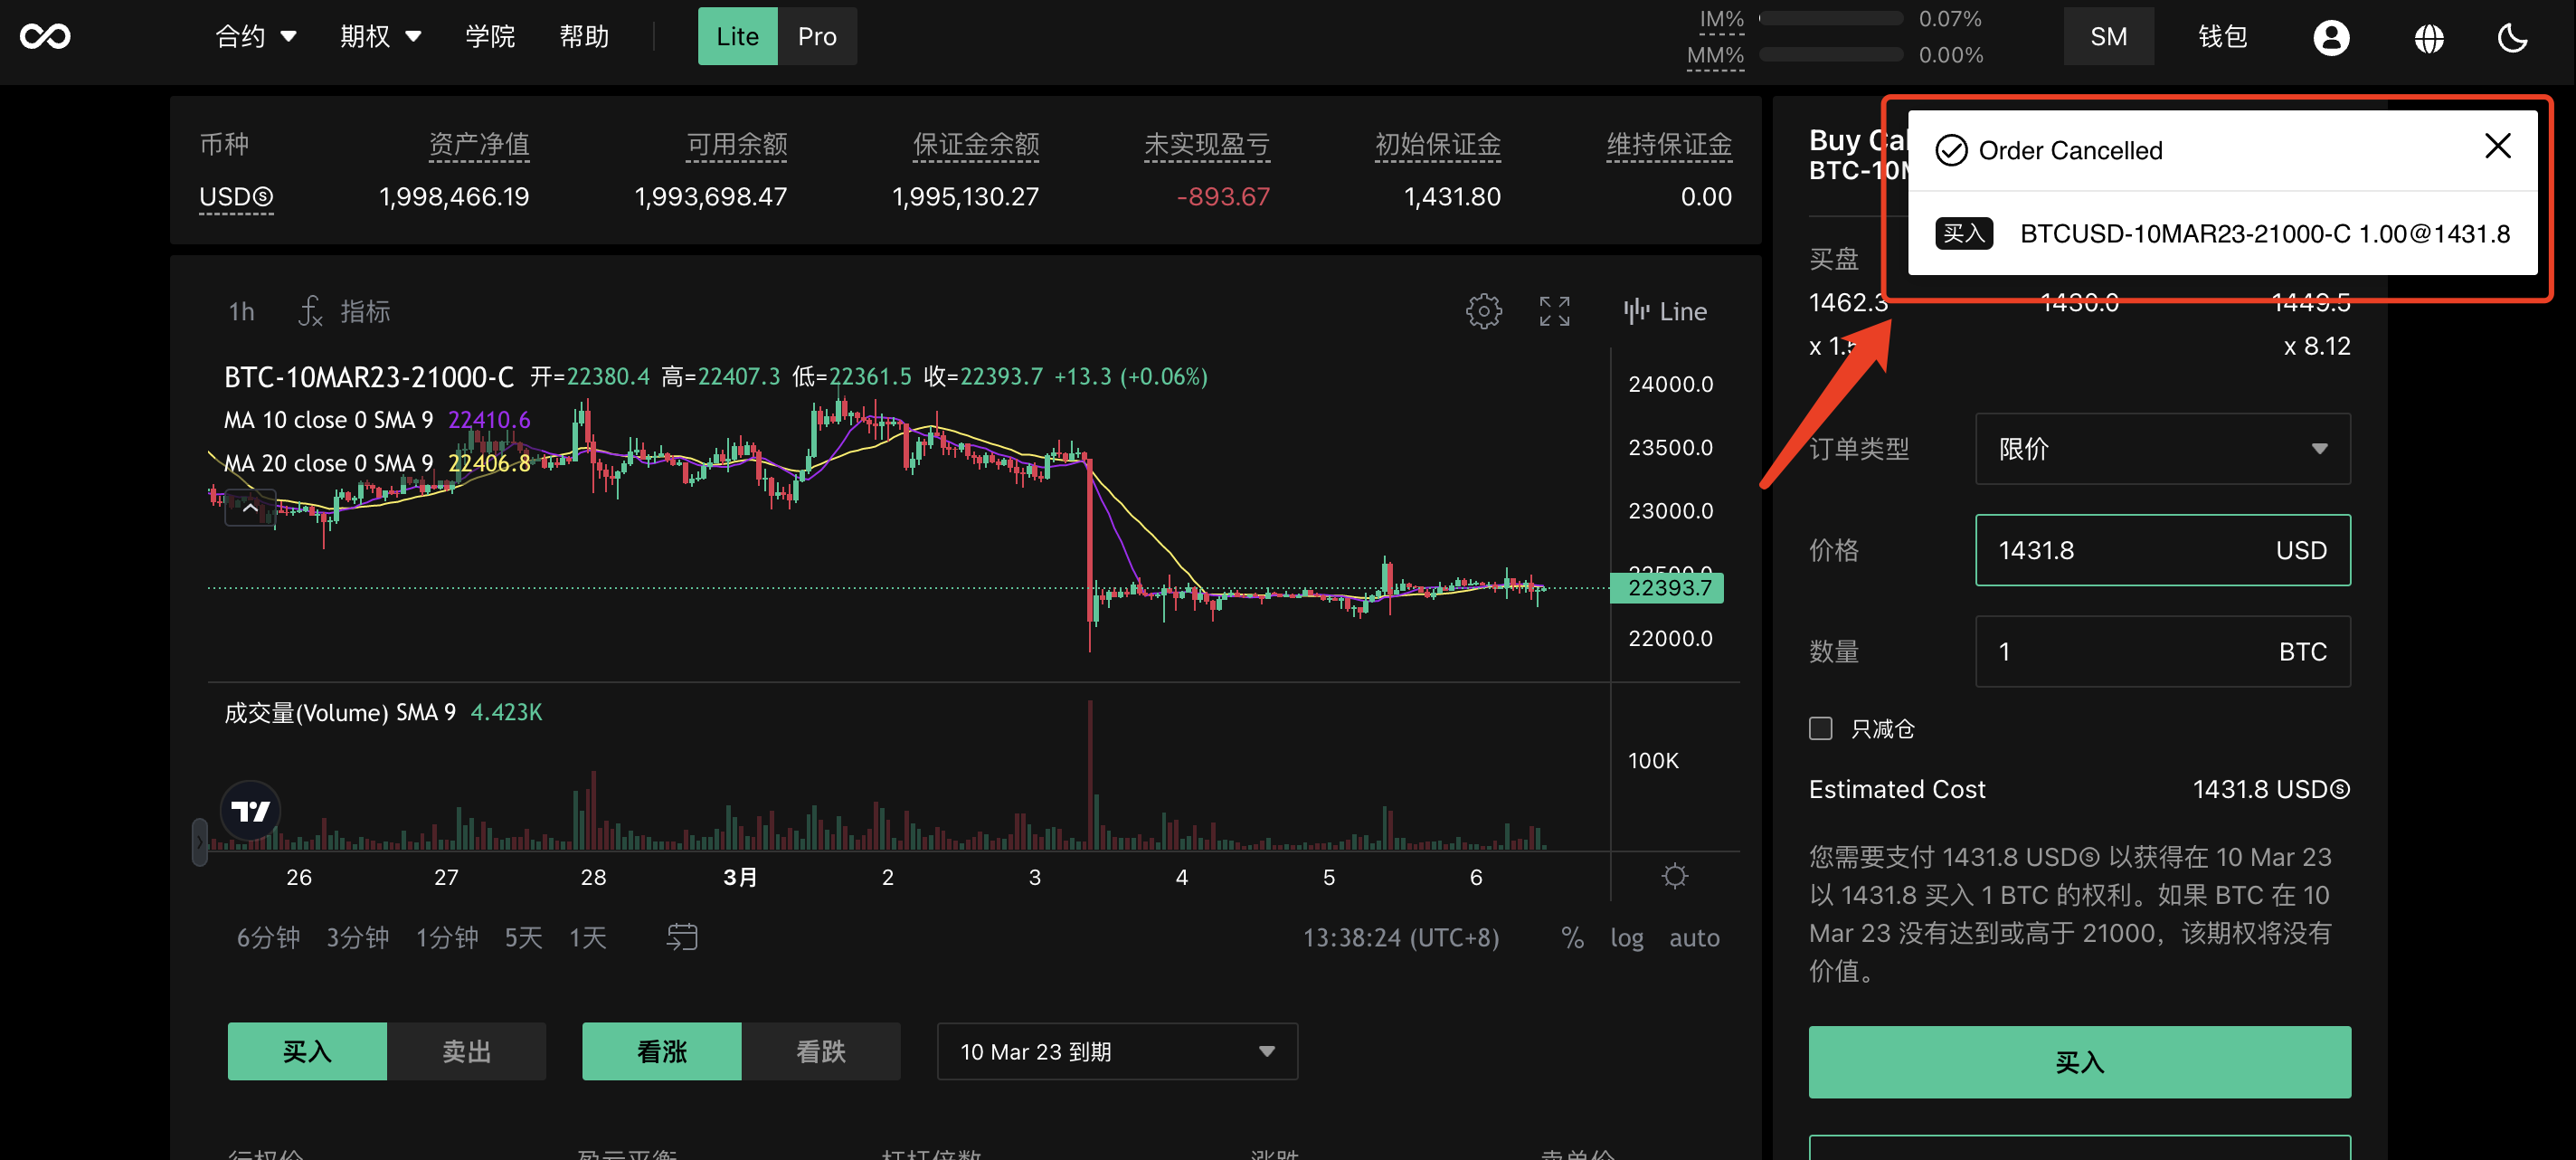Toggle percent scale on chart
This screenshot has height=1160, width=2576.
1572,937
